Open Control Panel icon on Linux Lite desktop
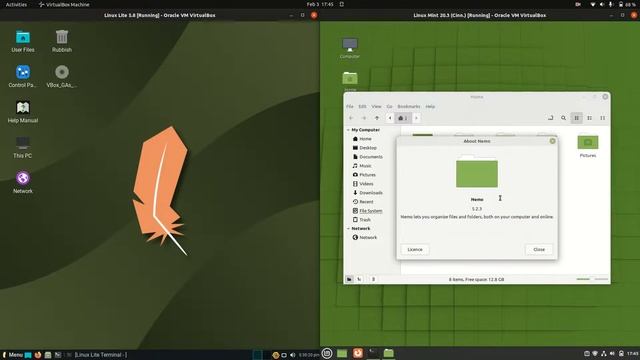This screenshot has height=360, width=640. (x=23, y=76)
